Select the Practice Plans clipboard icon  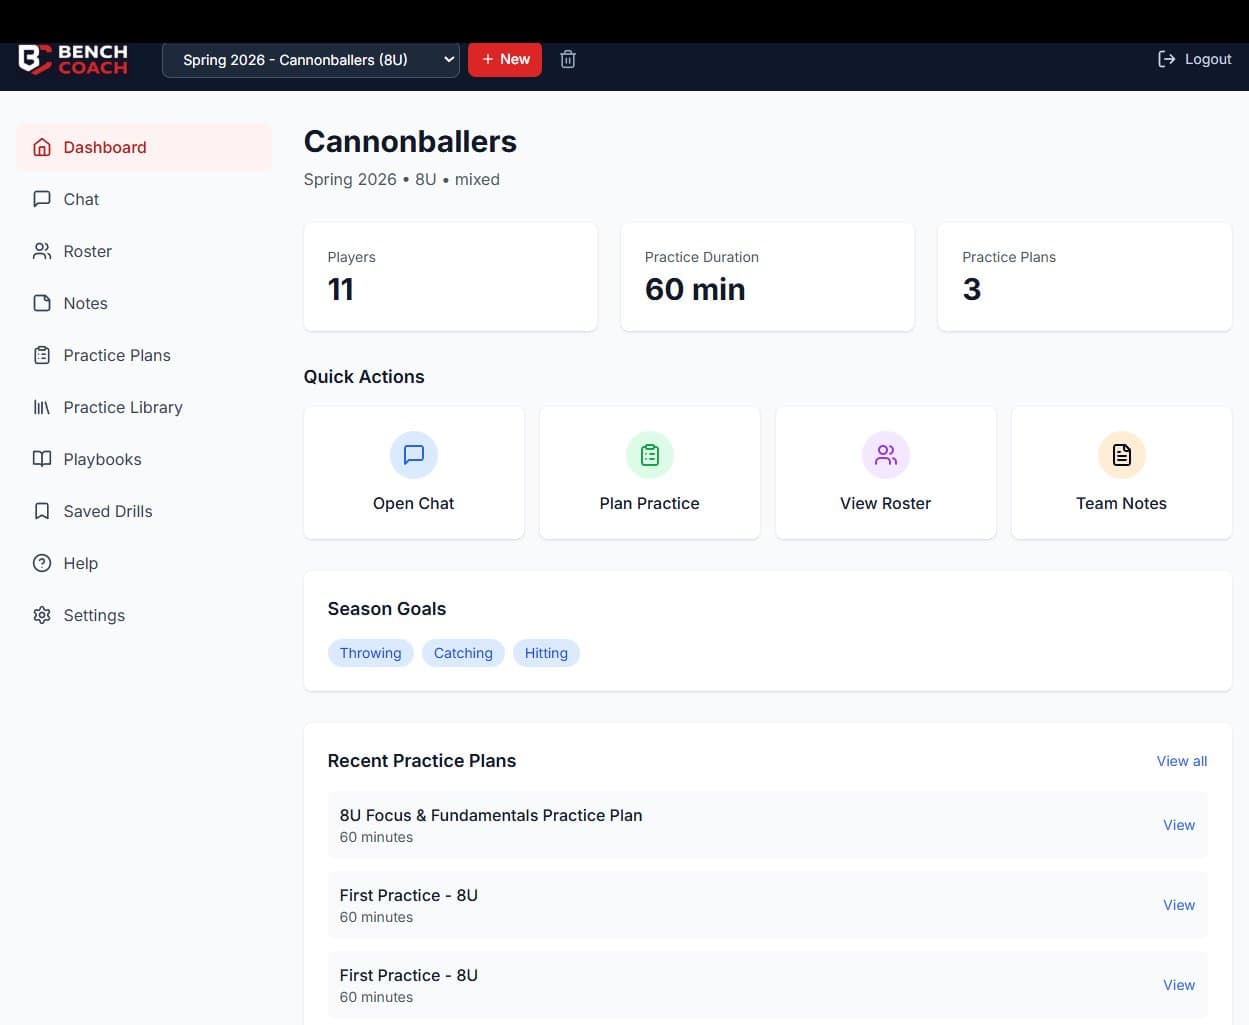click(41, 355)
